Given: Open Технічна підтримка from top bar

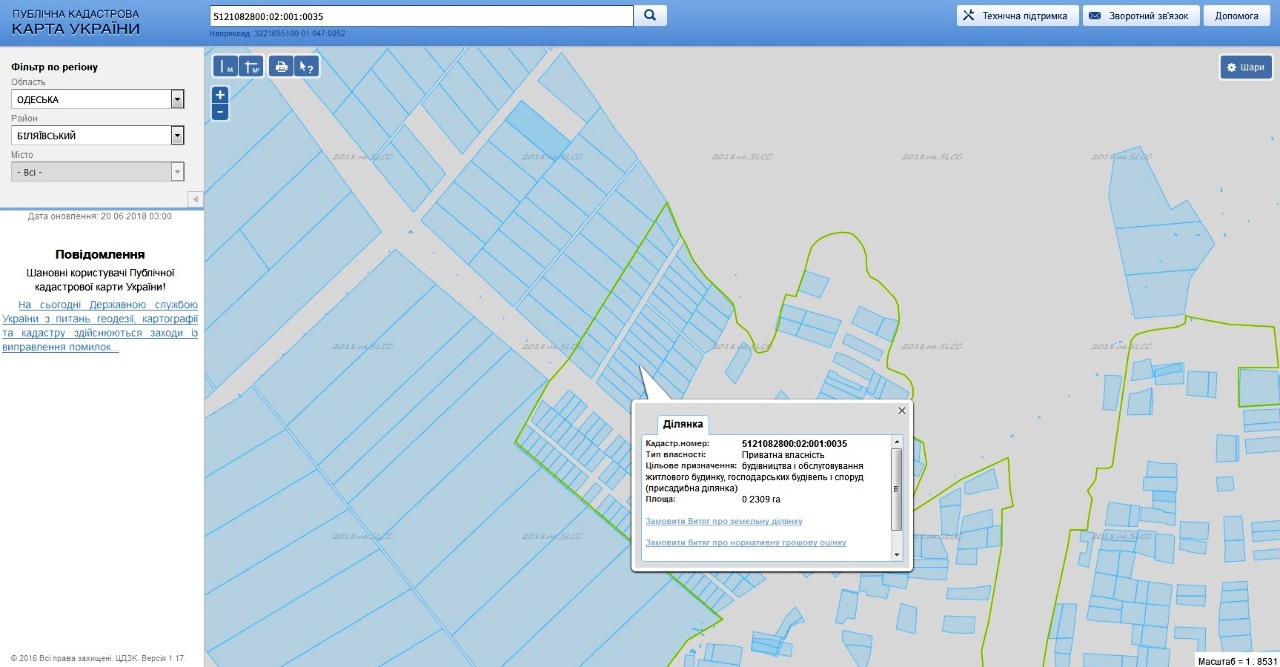Looking at the screenshot, I should [1017, 16].
